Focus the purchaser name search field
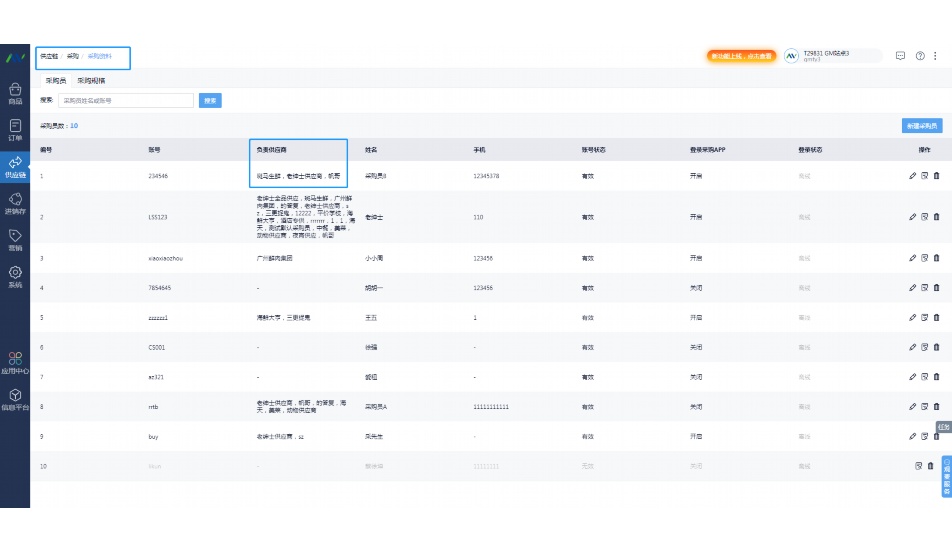The image size is (952, 552). [x=126, y=100]
